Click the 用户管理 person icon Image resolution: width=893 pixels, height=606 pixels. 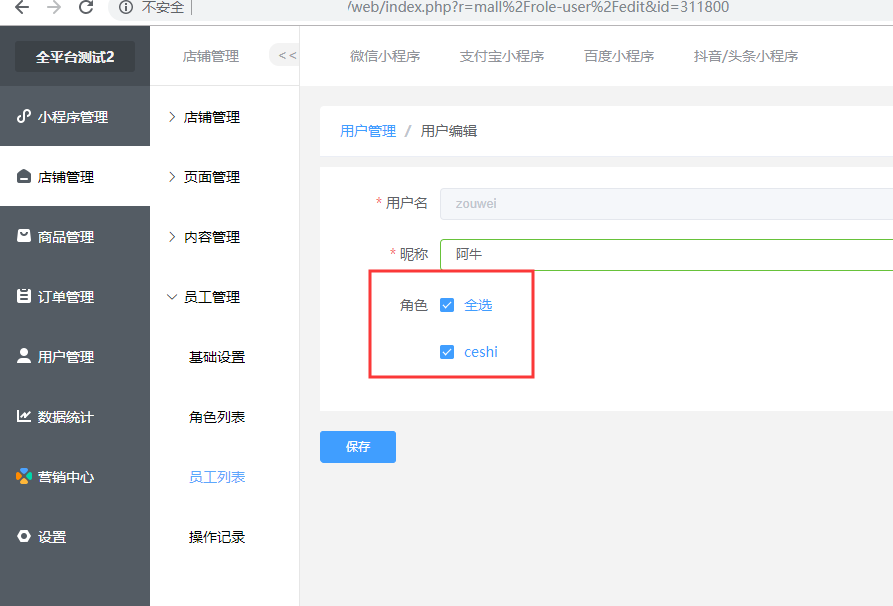click(x=23, y=356)
